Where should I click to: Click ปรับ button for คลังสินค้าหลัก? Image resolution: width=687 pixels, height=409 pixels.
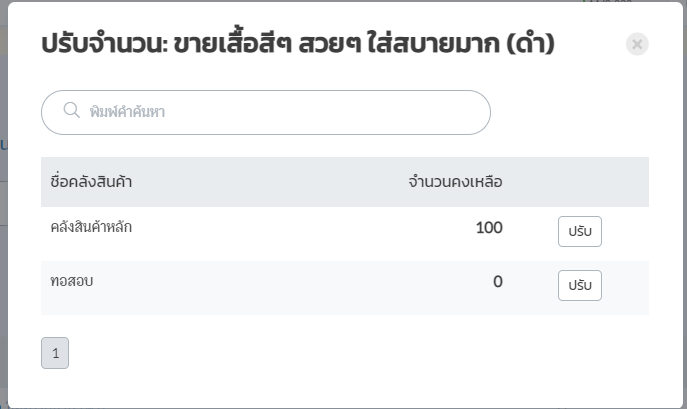(x=580, y=231)
